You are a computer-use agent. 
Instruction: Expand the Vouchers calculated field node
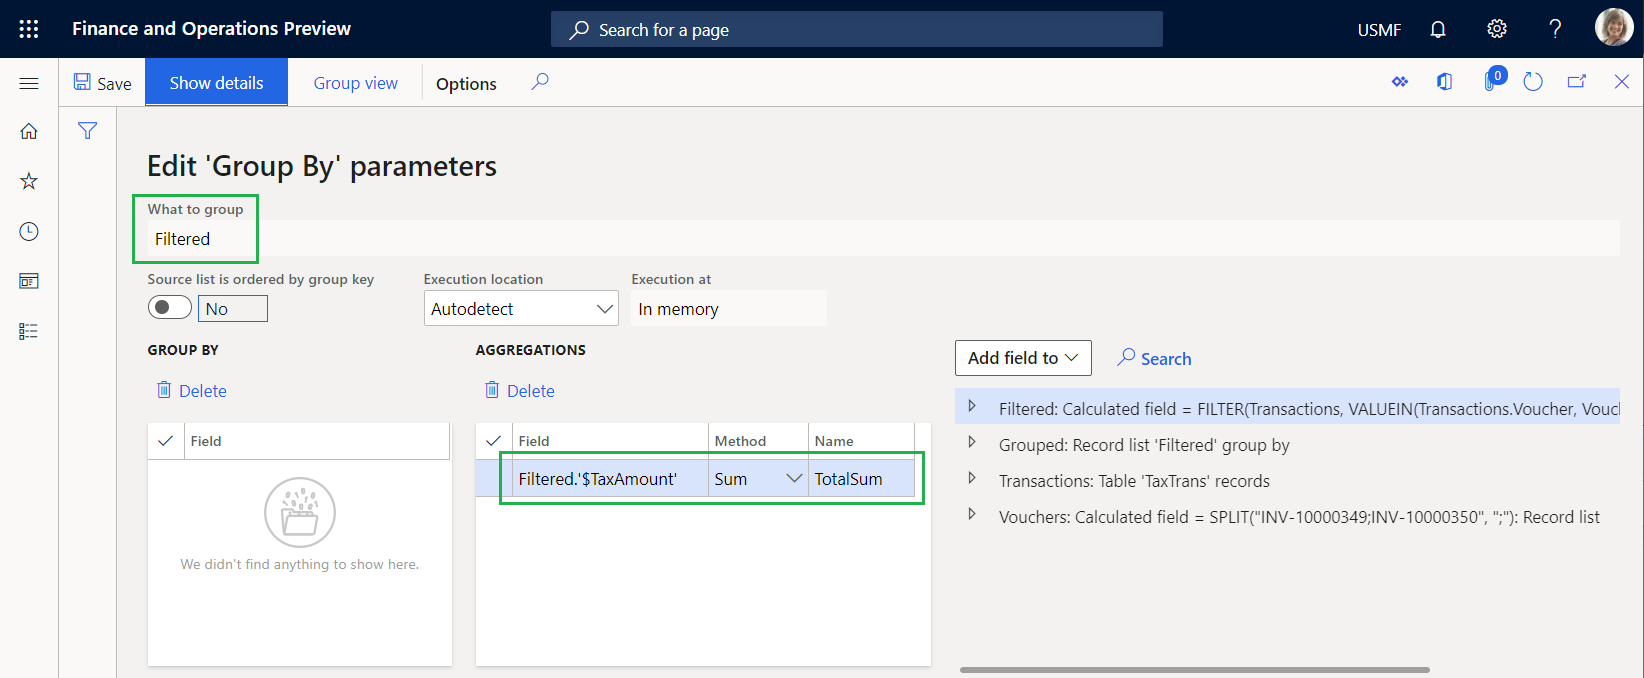[x=971, y=514]
